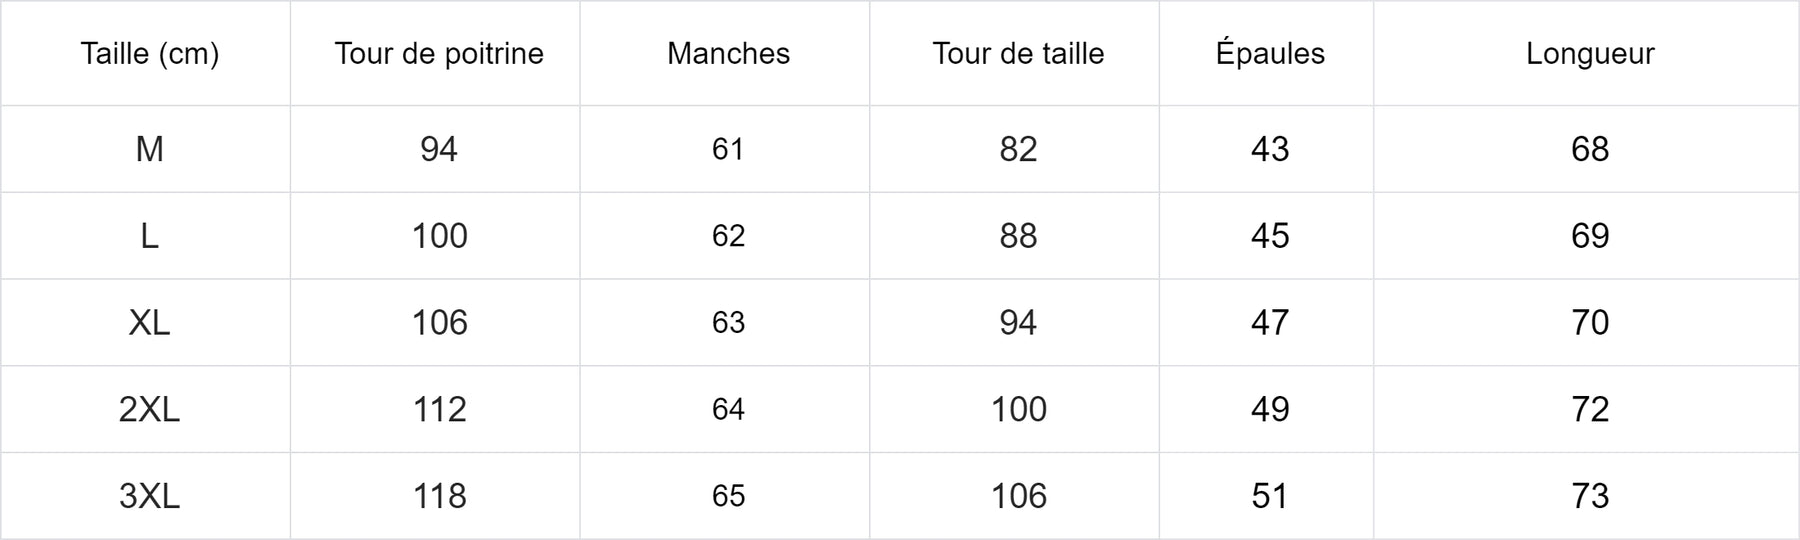Select the Tour de taille header

1018,53
